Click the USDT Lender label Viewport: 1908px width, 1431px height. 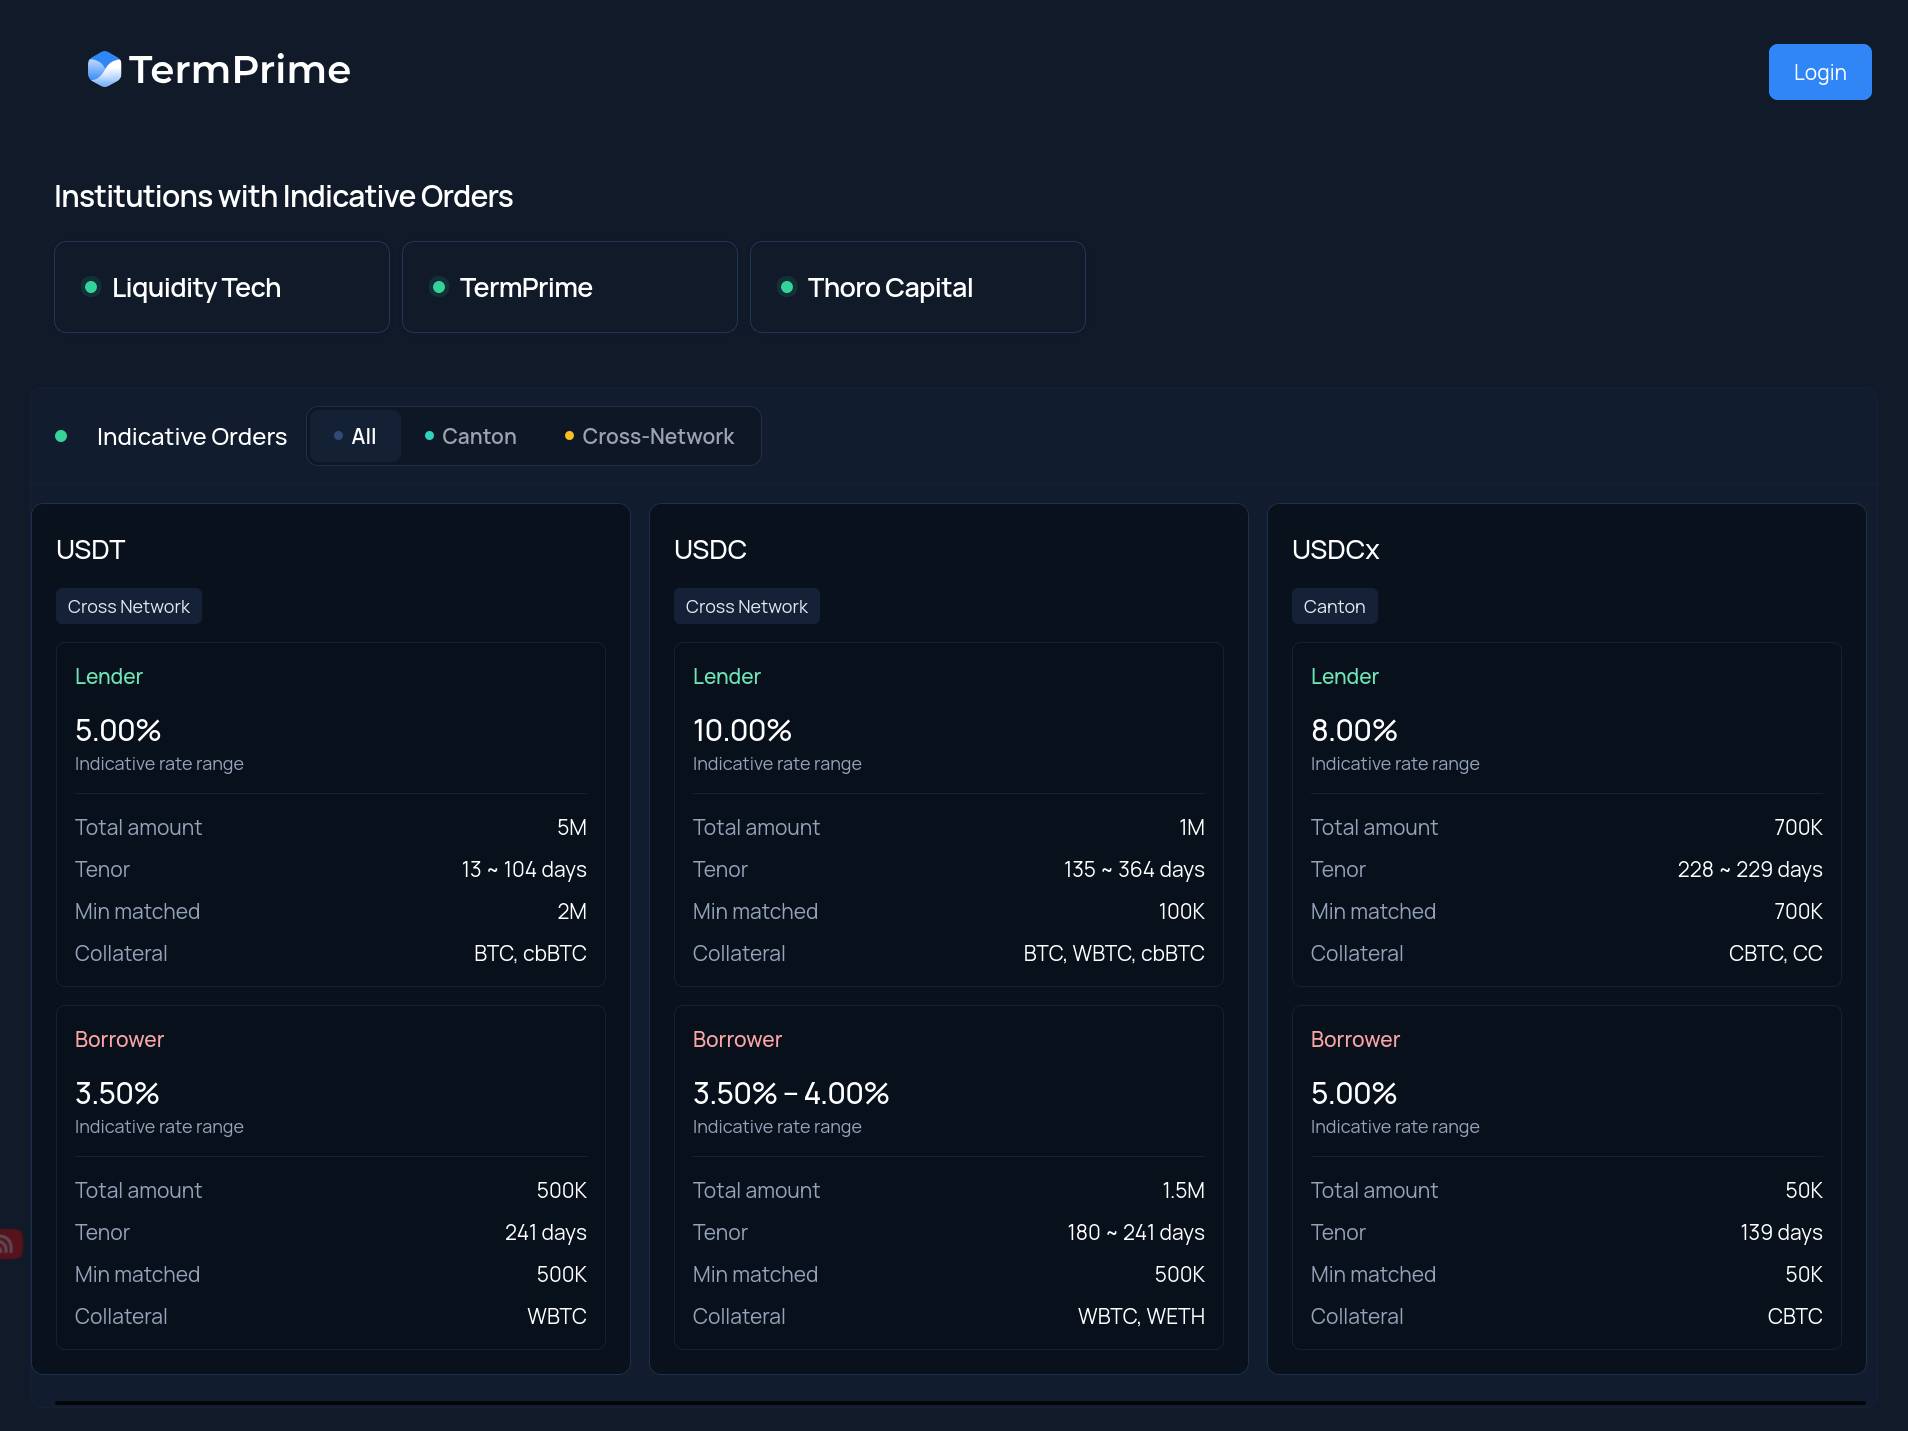(x=109, y=676)
